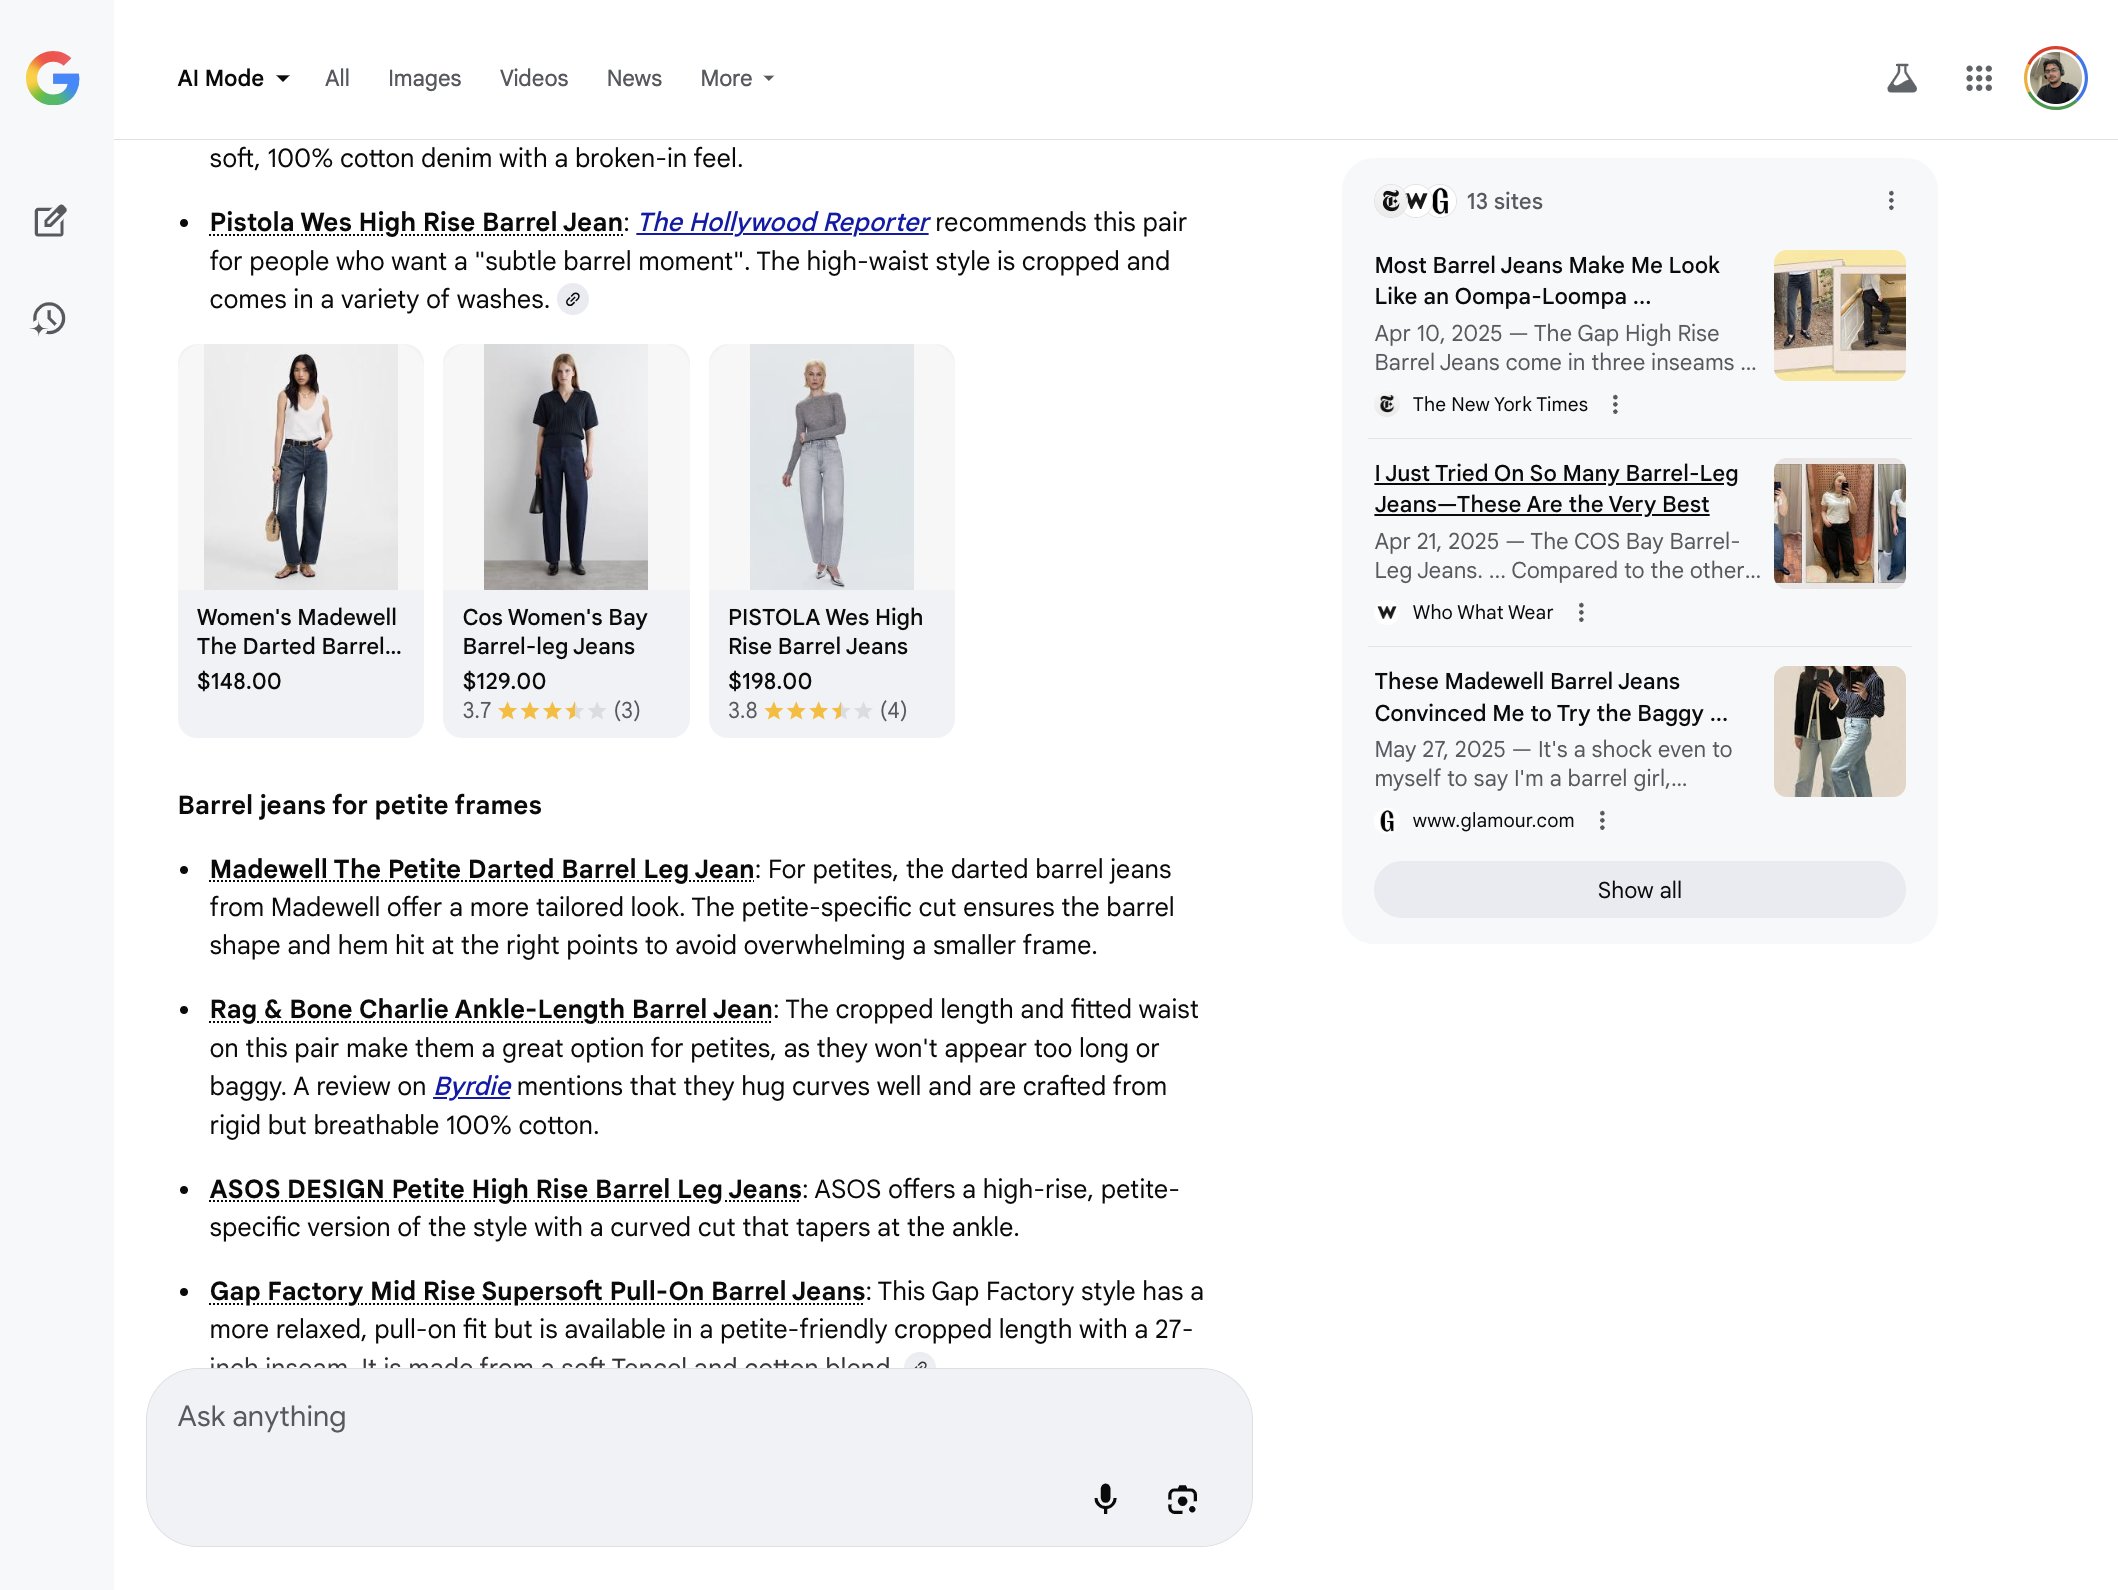
Task: Switch to the Images tab
Action: (x=424, y=78)
